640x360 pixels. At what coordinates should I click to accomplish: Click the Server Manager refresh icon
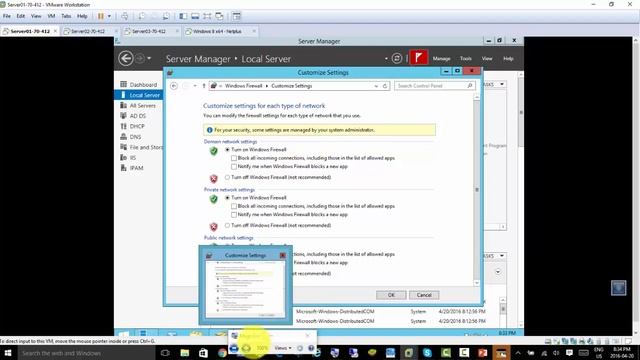(396, 58)
